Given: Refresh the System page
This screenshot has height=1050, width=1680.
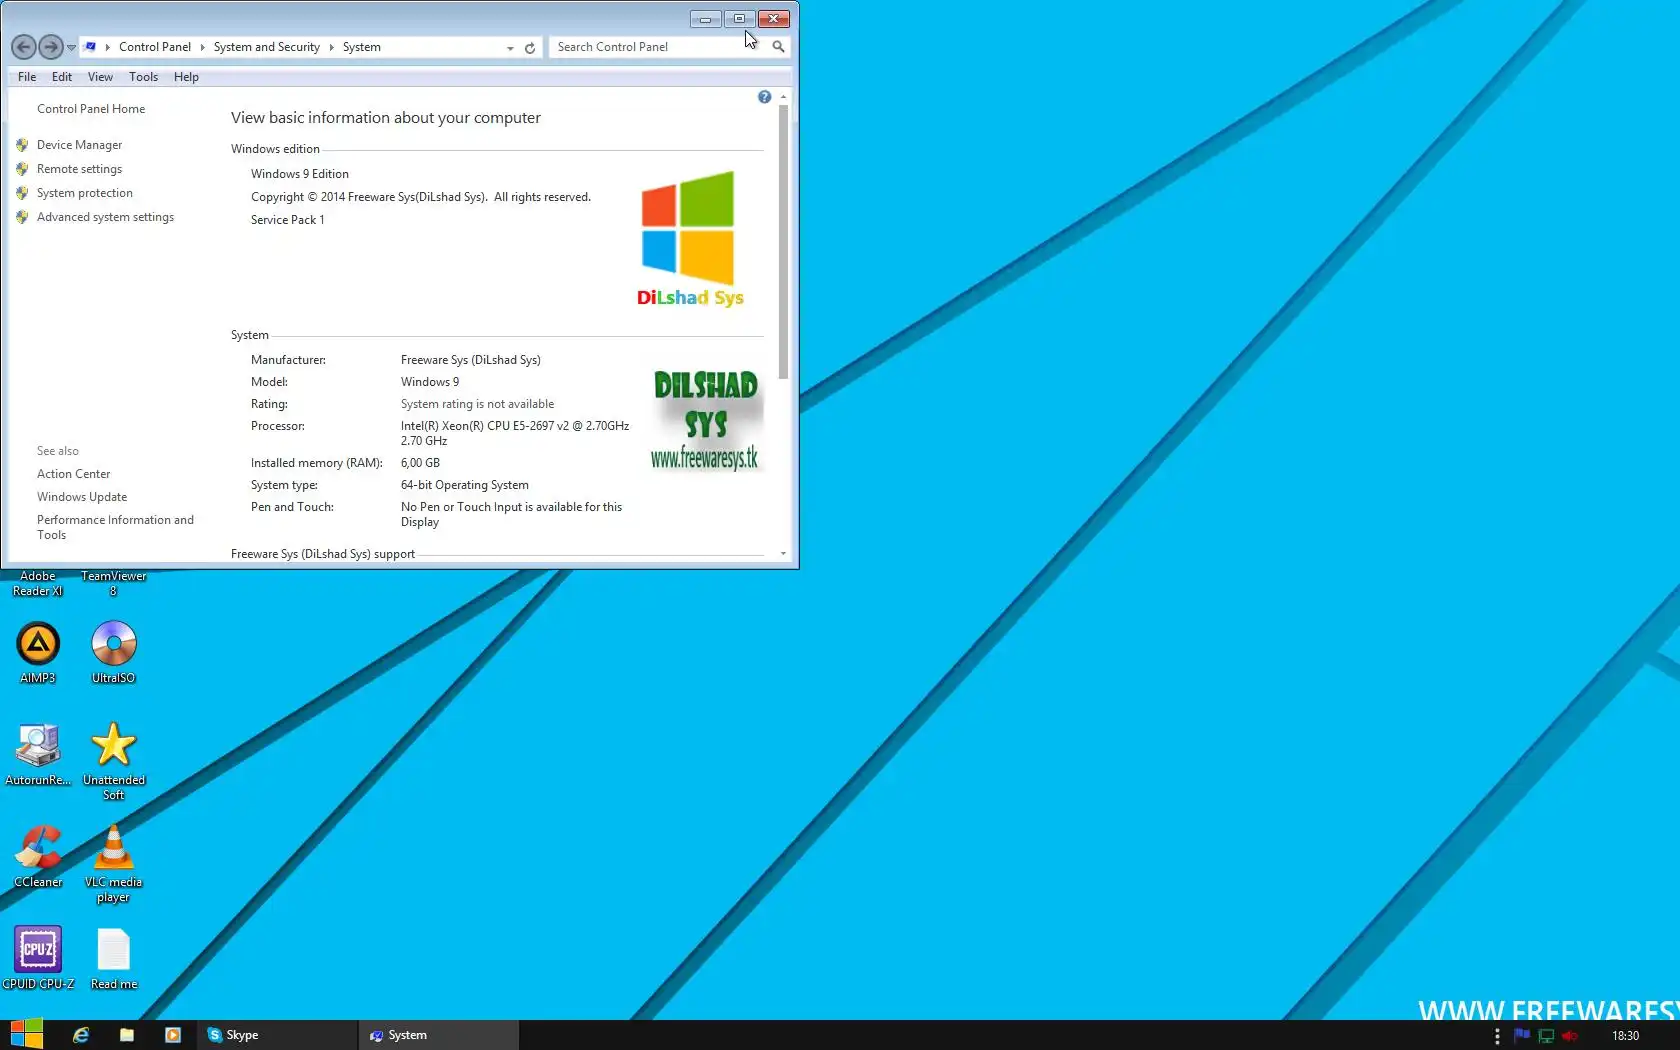Looking at the screenshot, I should tap(530, 48).
